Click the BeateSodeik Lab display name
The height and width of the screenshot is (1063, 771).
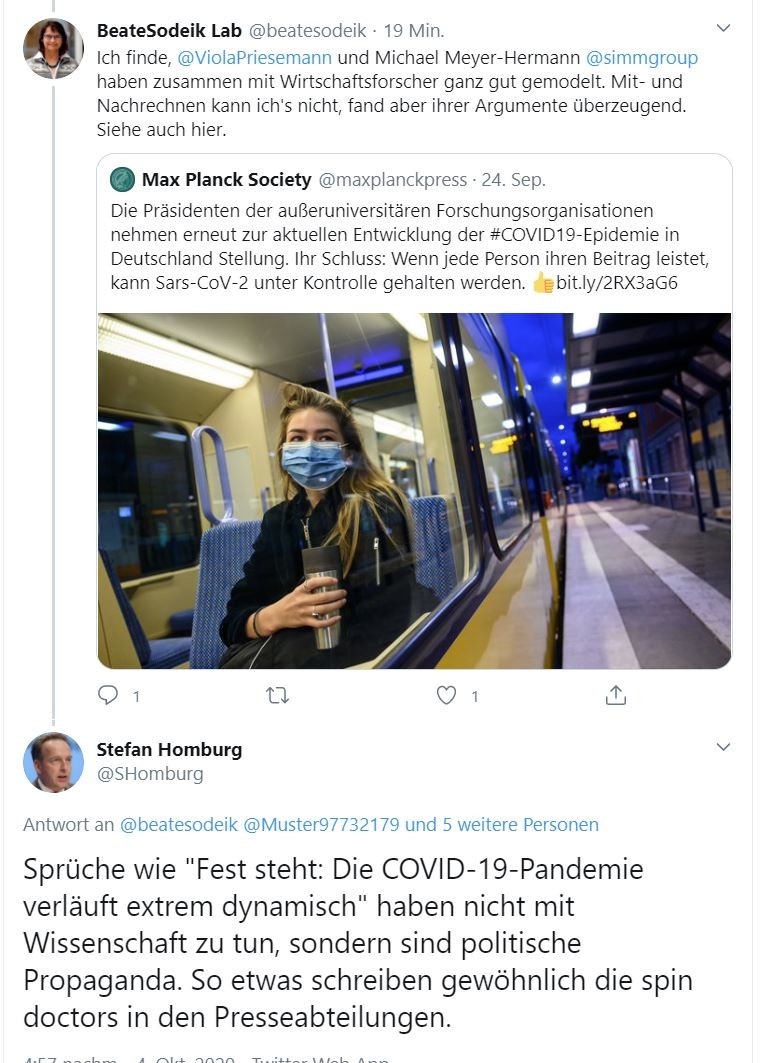point(159,31)
